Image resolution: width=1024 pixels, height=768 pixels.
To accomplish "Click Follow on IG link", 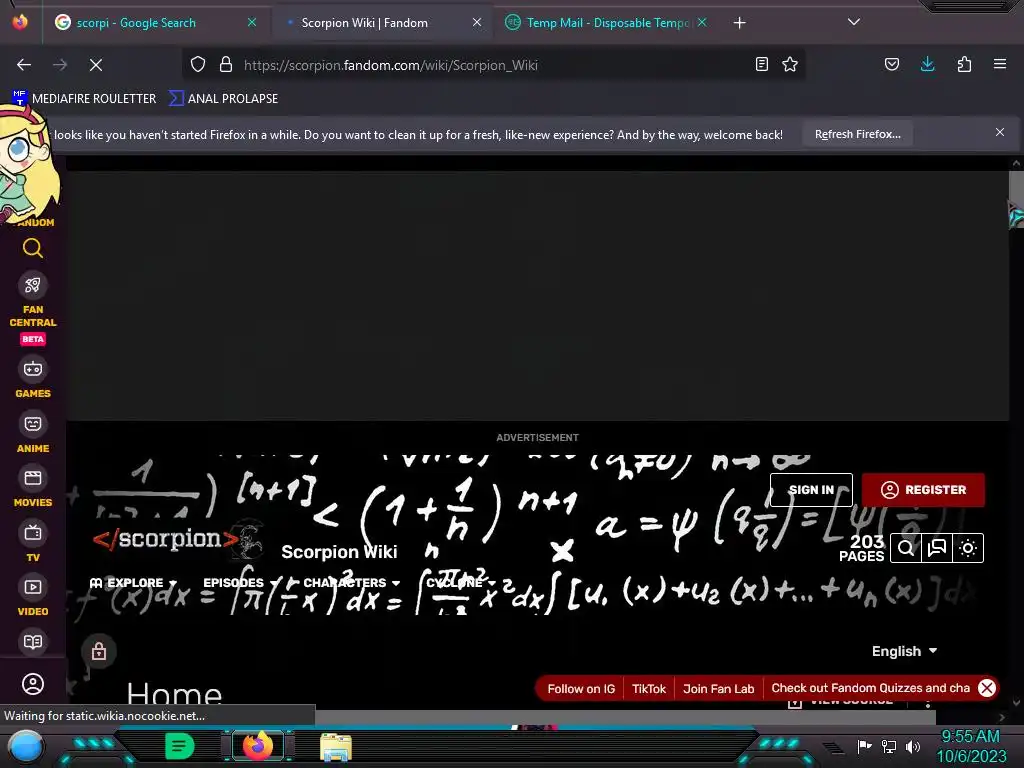I will 581,688.
